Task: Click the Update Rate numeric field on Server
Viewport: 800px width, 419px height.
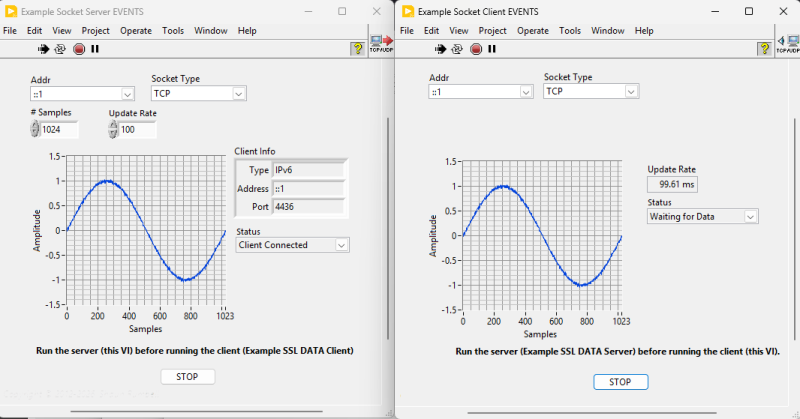Action: coord(133,129)
